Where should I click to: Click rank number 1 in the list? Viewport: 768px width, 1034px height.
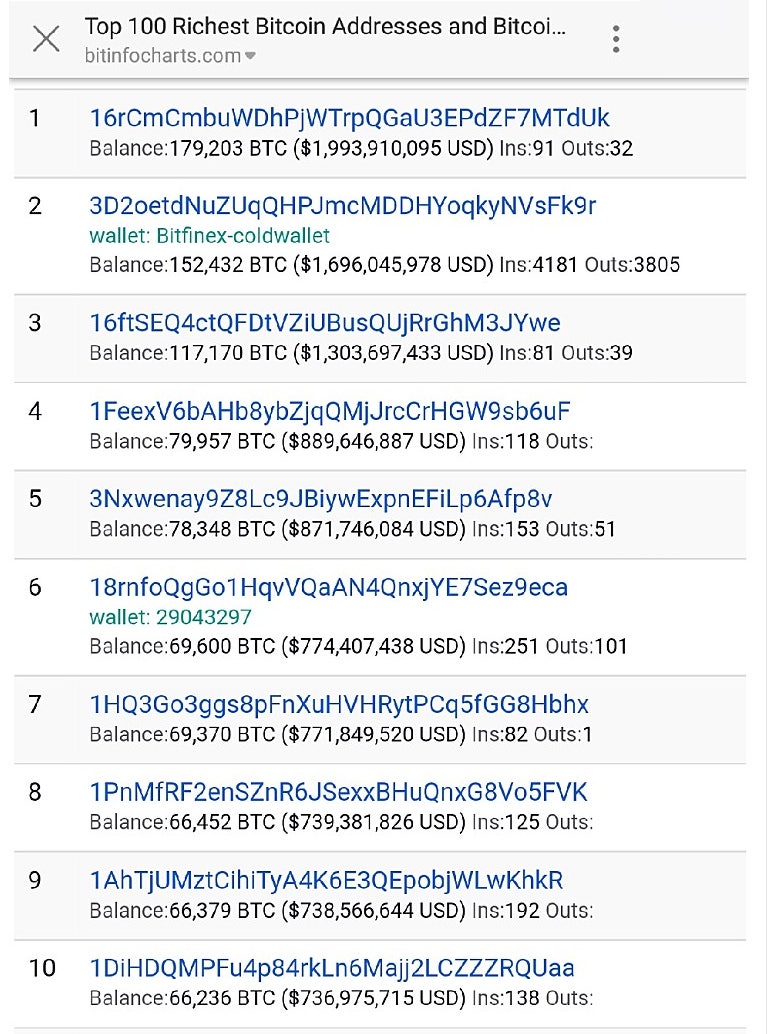(35, 119)
